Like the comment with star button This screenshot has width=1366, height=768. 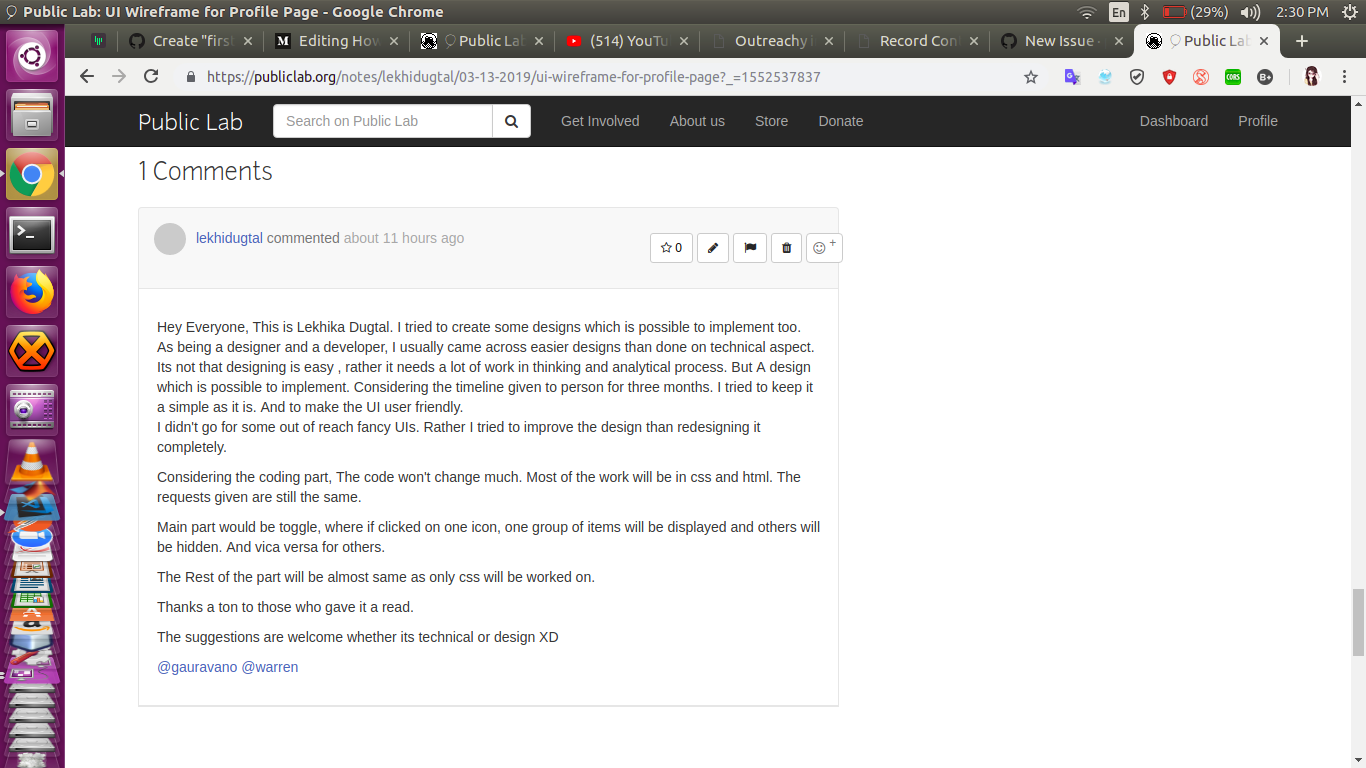pos(671,248)
